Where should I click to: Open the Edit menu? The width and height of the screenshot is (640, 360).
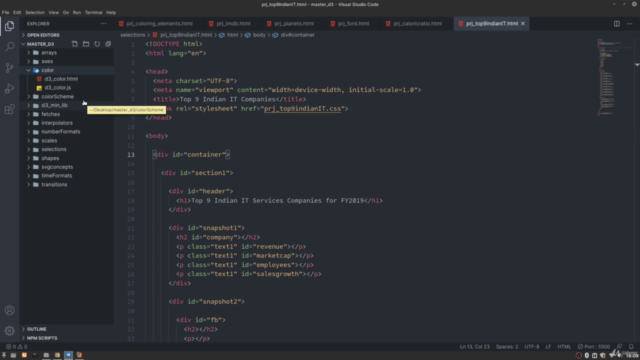[x=17, y=13]
